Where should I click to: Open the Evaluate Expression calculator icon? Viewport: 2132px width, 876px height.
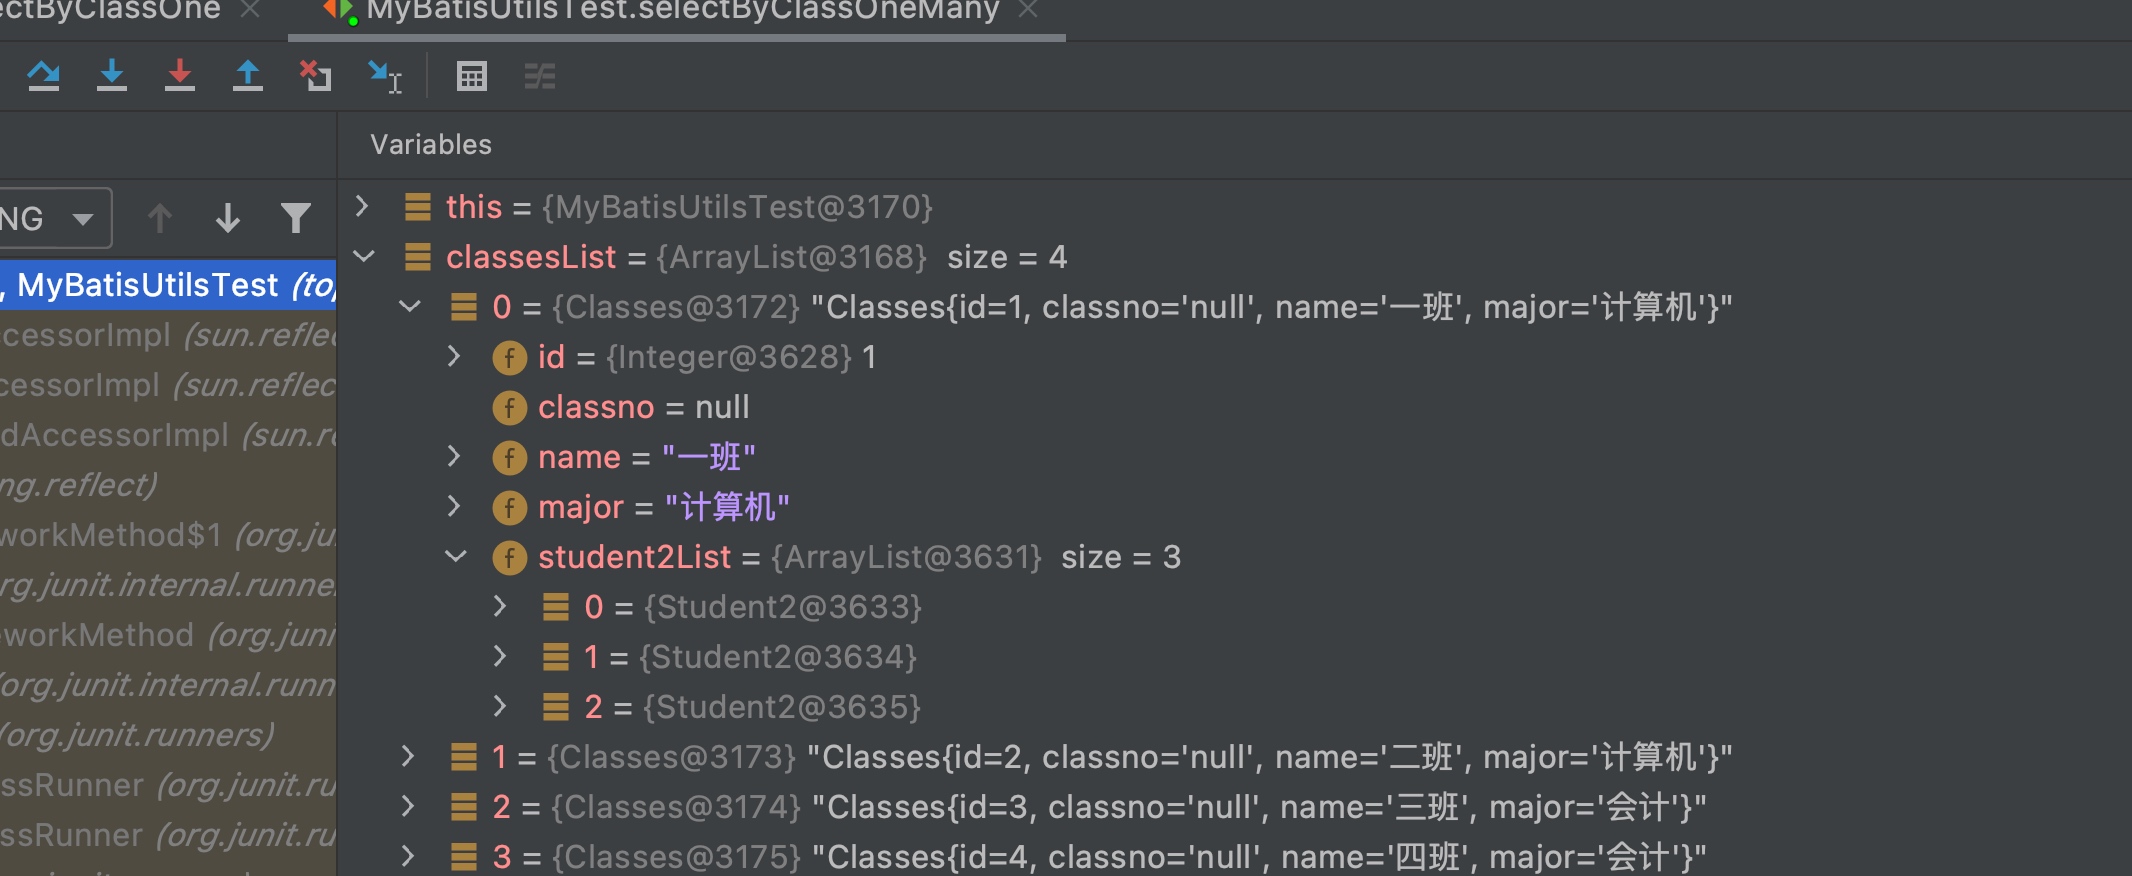[471, 76]
